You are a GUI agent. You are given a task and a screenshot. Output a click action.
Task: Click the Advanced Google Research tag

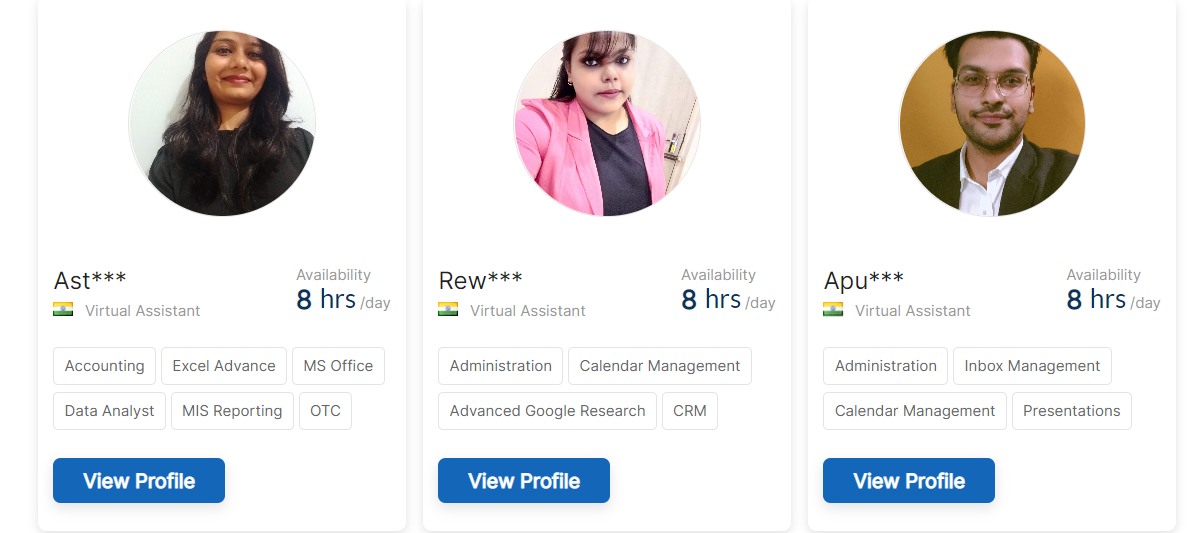(x=548, y=411)
